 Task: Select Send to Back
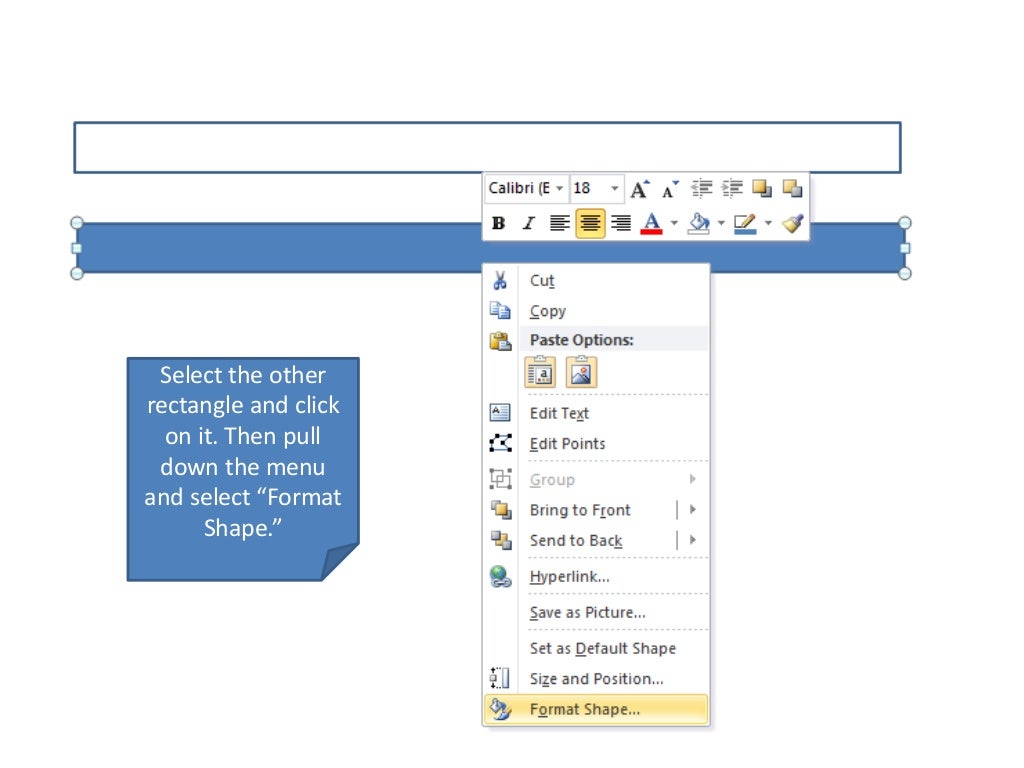(576, 541)
